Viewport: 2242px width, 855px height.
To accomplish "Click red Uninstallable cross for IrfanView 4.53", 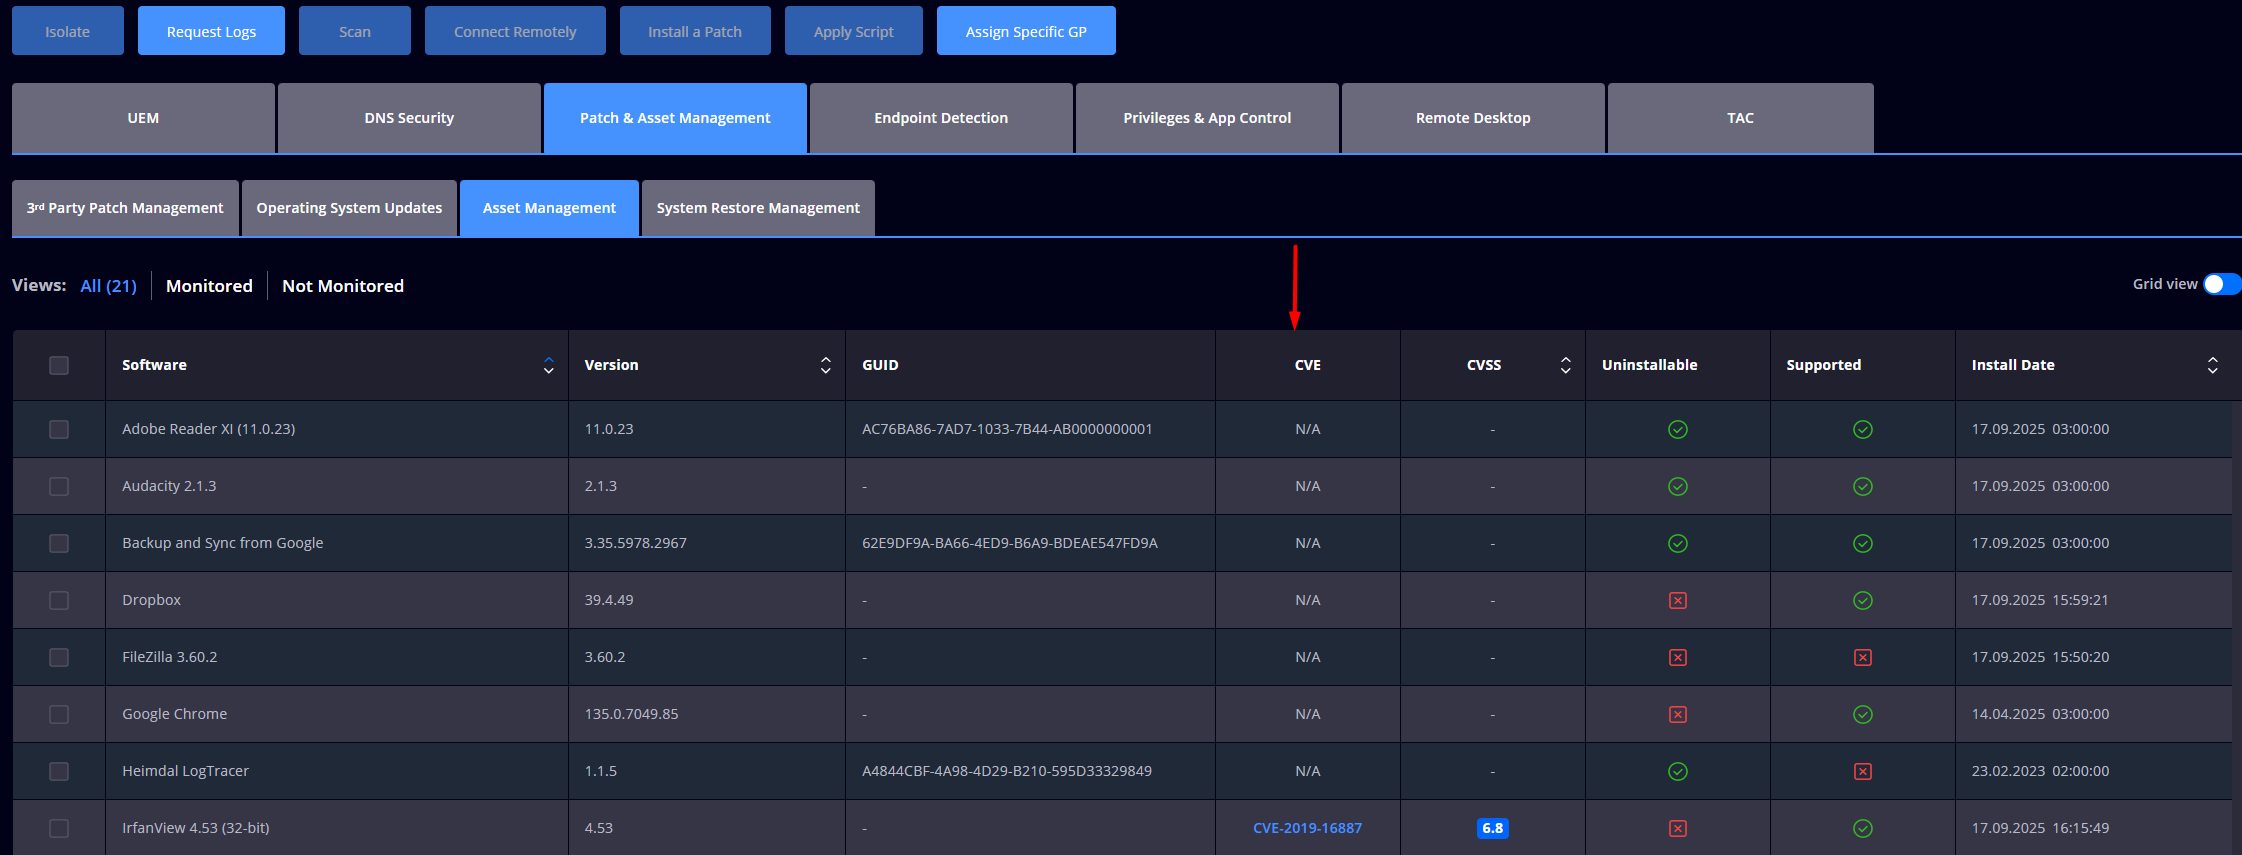I will (x=1678, y=828).
